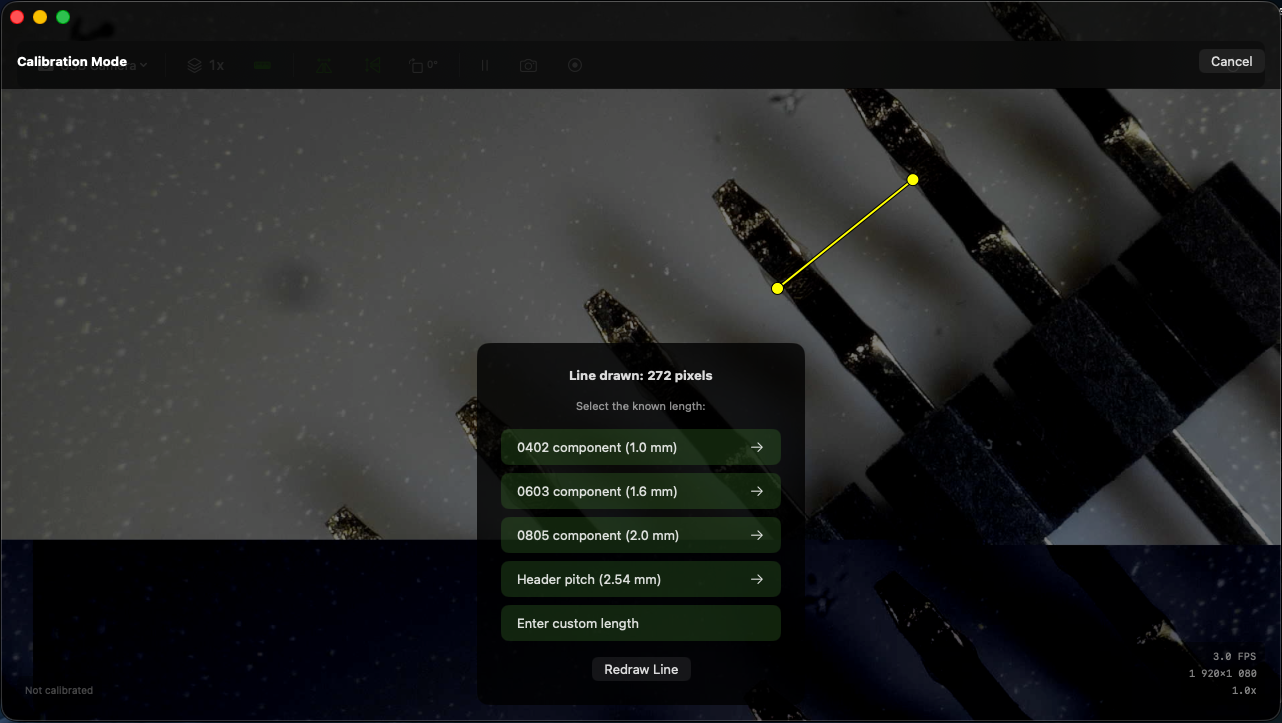Screen dimensions: 1282x723
Task: Choose the 0603 component option
Action: [641, 491]
